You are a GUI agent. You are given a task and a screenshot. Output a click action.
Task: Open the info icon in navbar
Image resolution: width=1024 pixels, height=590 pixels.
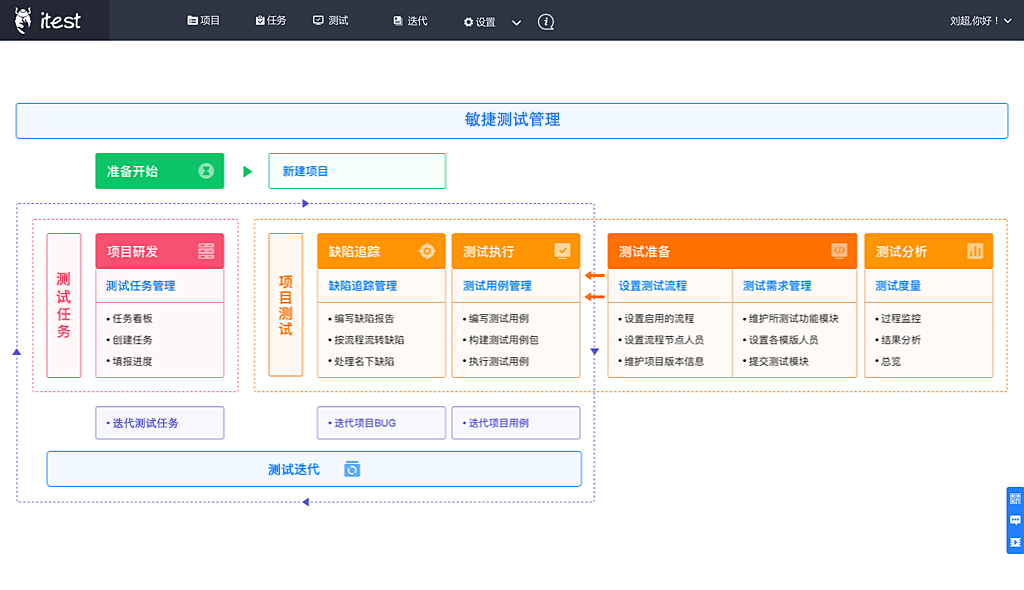point(546,22)
